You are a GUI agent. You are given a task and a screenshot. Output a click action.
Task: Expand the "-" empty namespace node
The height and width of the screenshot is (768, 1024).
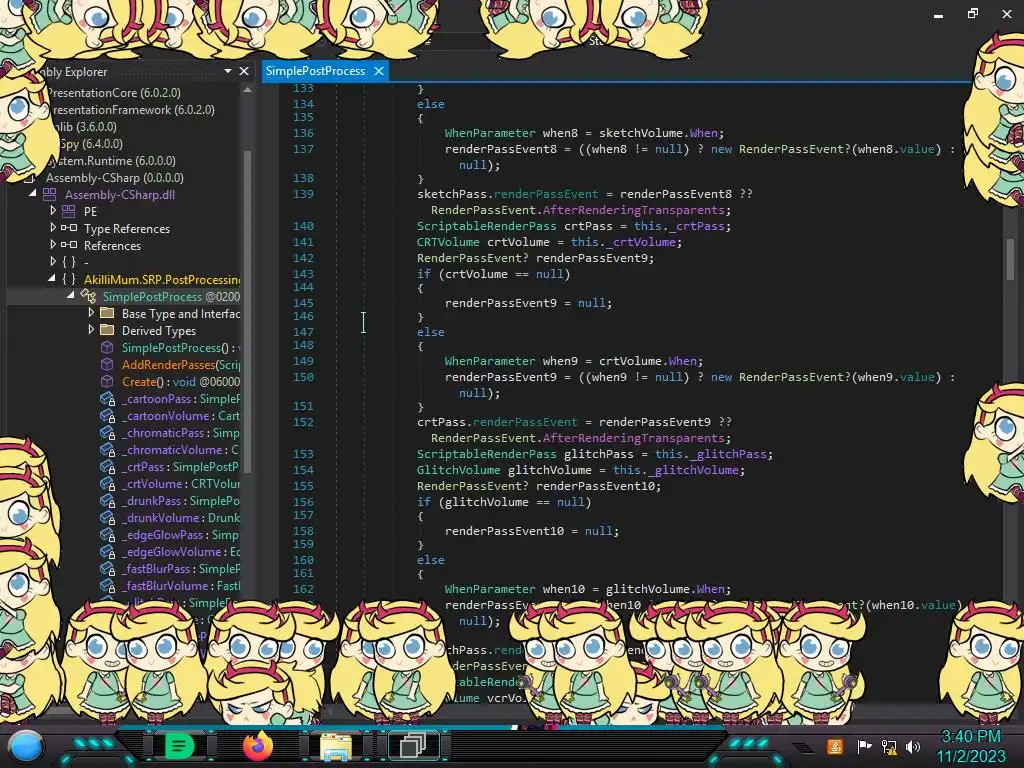click(53, 261)
